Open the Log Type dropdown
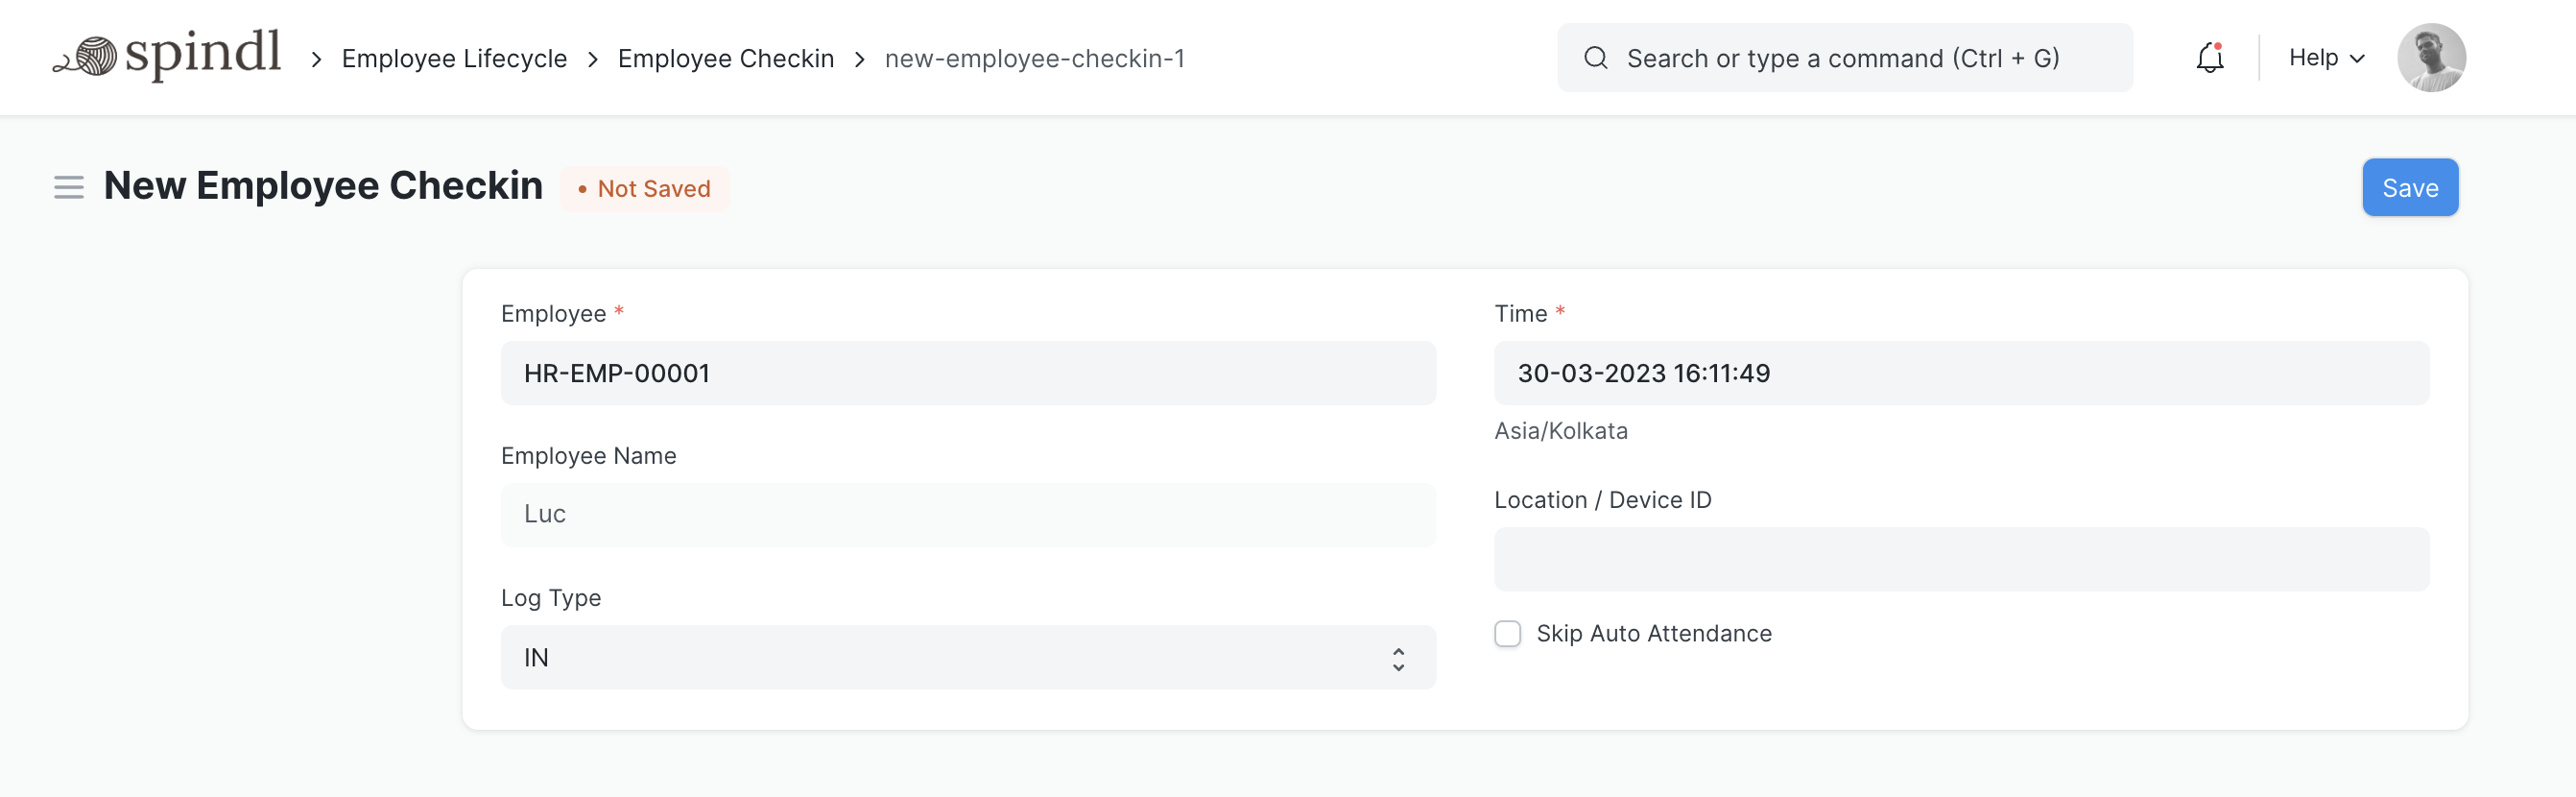Viewport: 2576px width, 797px height. [967, 657]
